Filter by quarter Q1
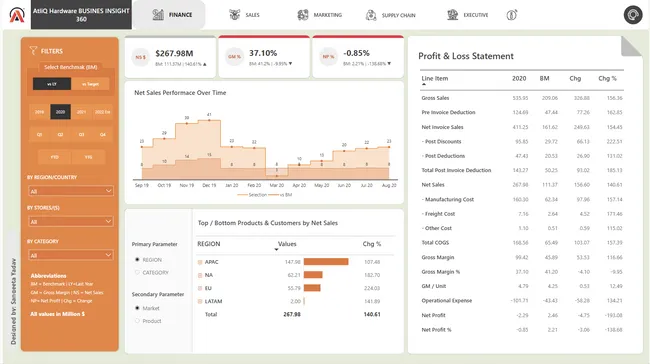 click(39, 134)
